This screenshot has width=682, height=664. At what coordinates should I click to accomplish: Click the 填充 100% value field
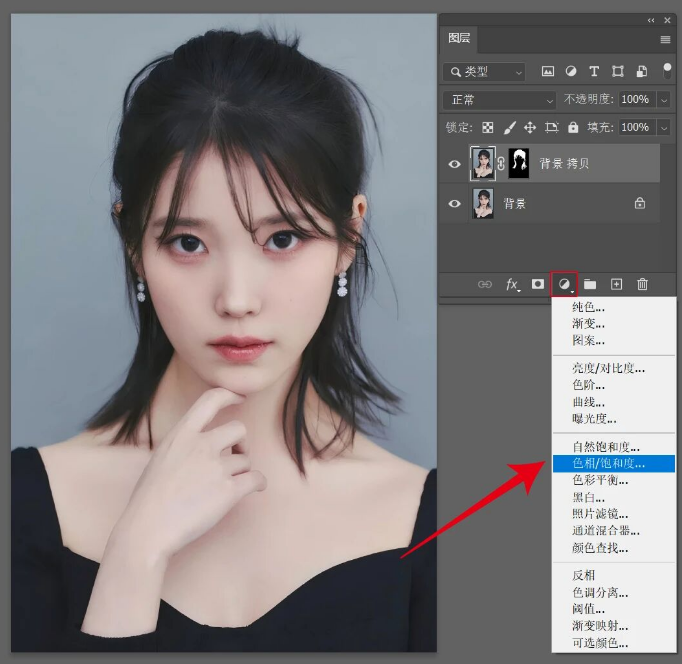pos(637,127)
